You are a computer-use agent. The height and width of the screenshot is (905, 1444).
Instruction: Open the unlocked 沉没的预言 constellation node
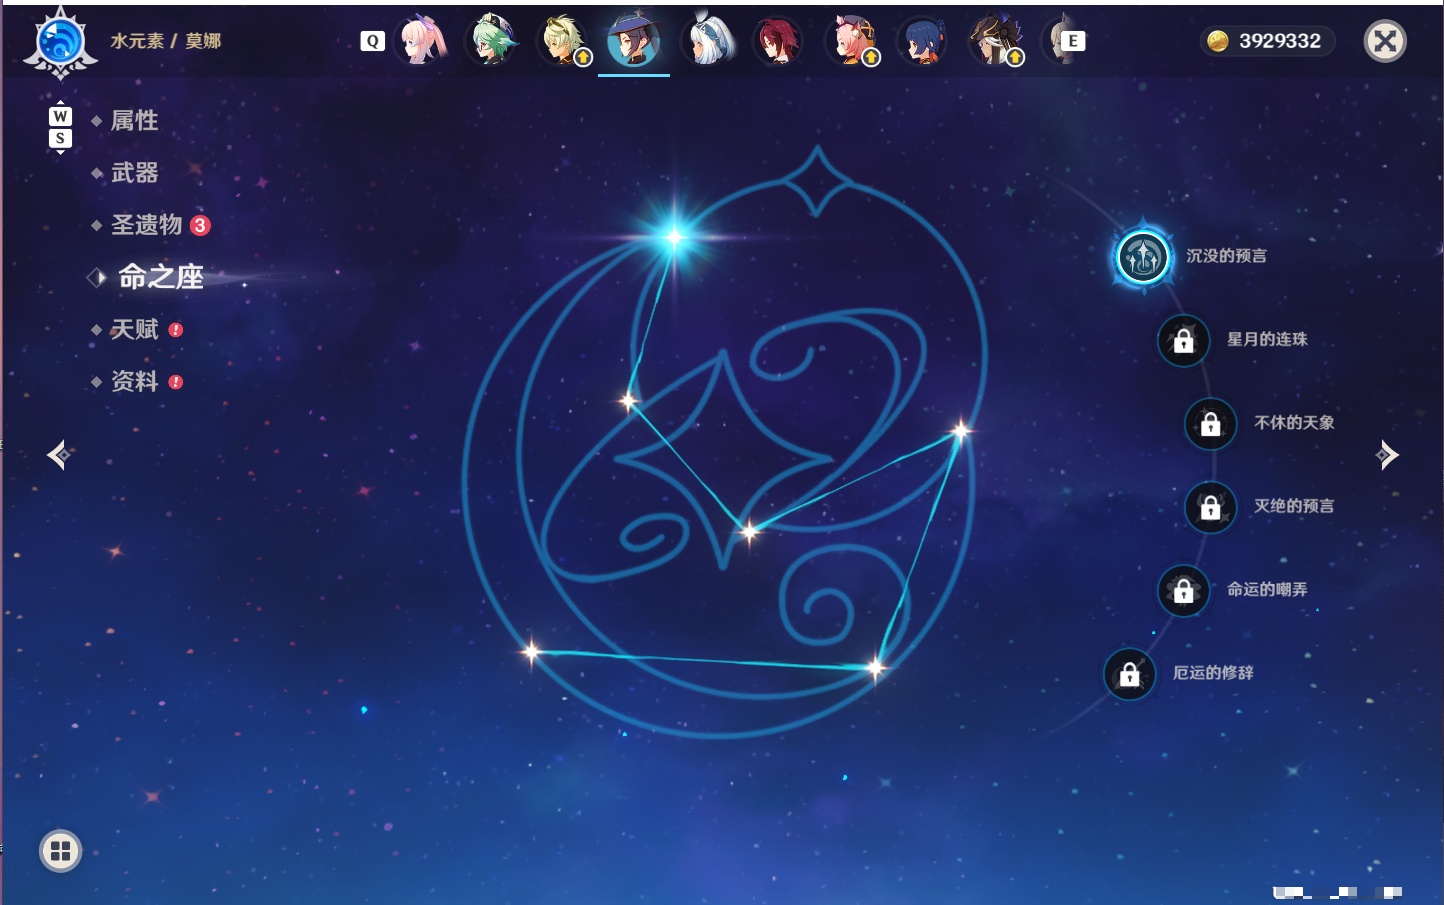[x=1142, y=257]
